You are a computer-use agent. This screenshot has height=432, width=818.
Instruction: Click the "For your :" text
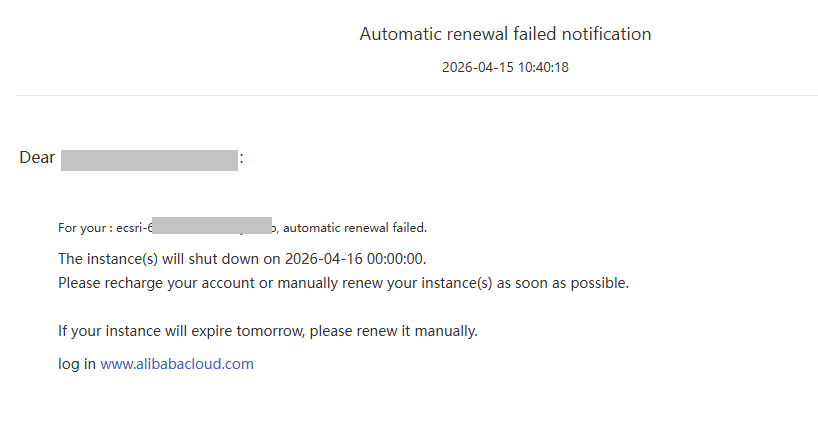click(85, 227)
